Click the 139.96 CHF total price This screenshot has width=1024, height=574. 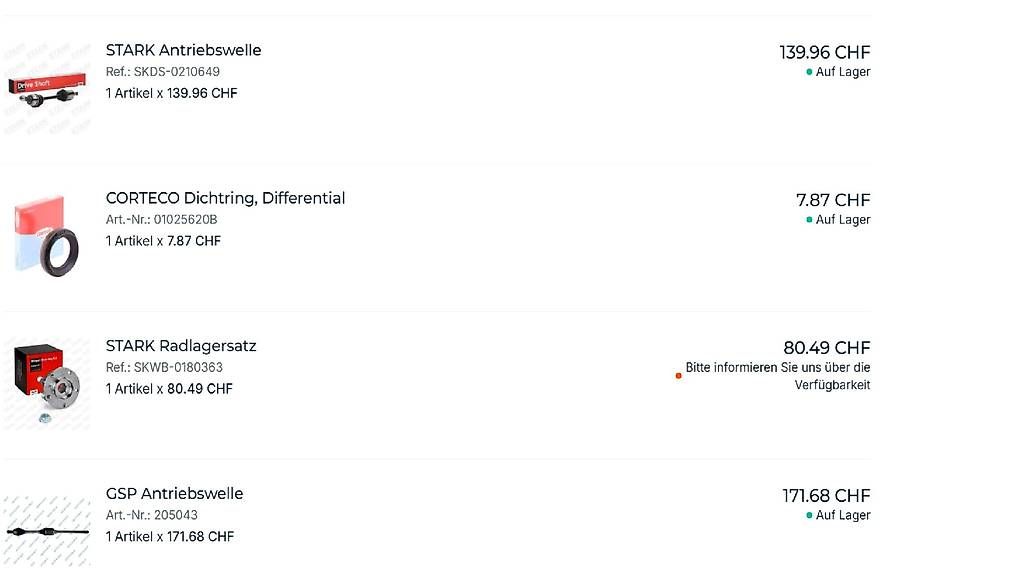(824, 52)
